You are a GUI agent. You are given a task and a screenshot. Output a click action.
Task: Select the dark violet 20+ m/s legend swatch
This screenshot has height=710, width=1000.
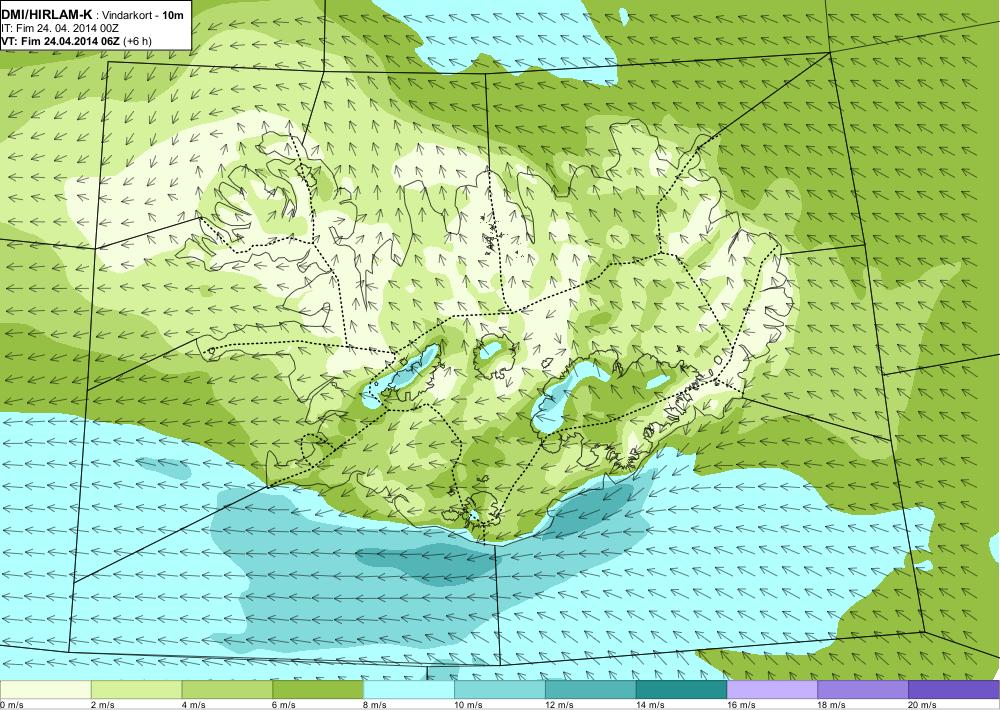[954, 690]
